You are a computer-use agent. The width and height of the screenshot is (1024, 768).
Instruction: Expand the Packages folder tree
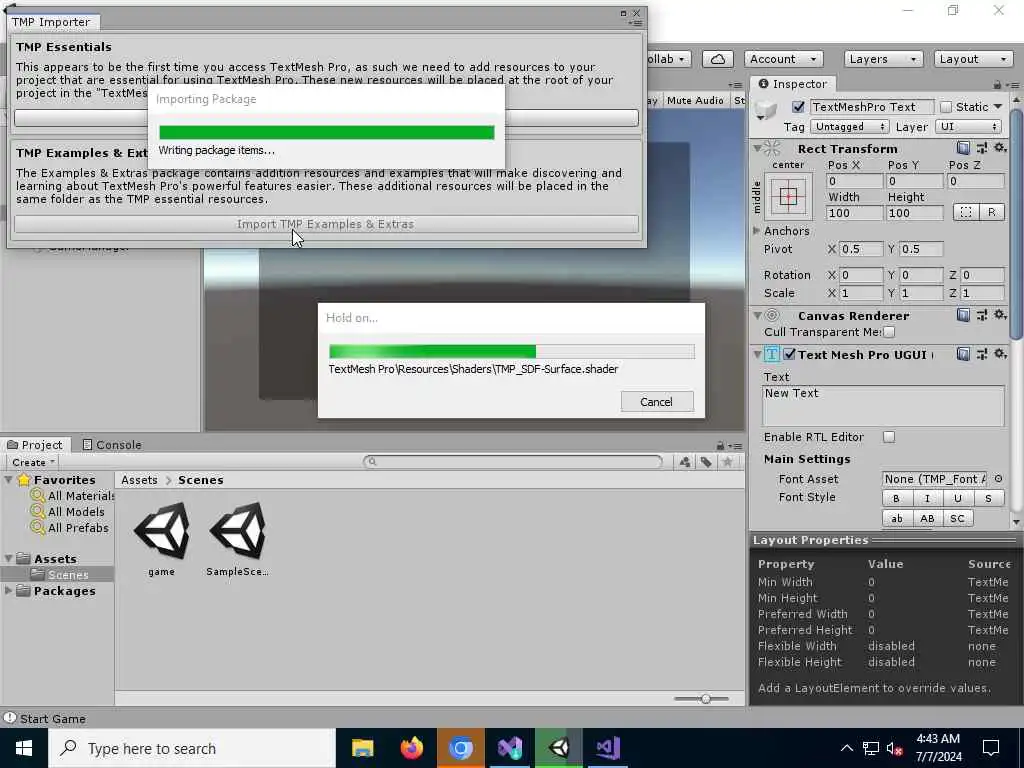point(8,590)
